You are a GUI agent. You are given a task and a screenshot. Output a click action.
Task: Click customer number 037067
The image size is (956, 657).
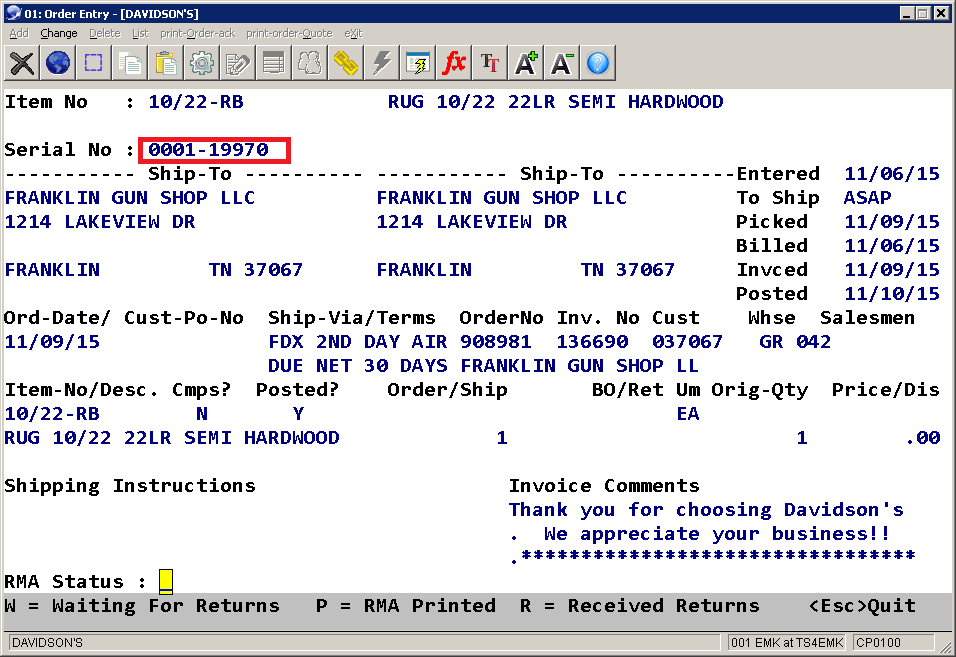pos(687,342)
